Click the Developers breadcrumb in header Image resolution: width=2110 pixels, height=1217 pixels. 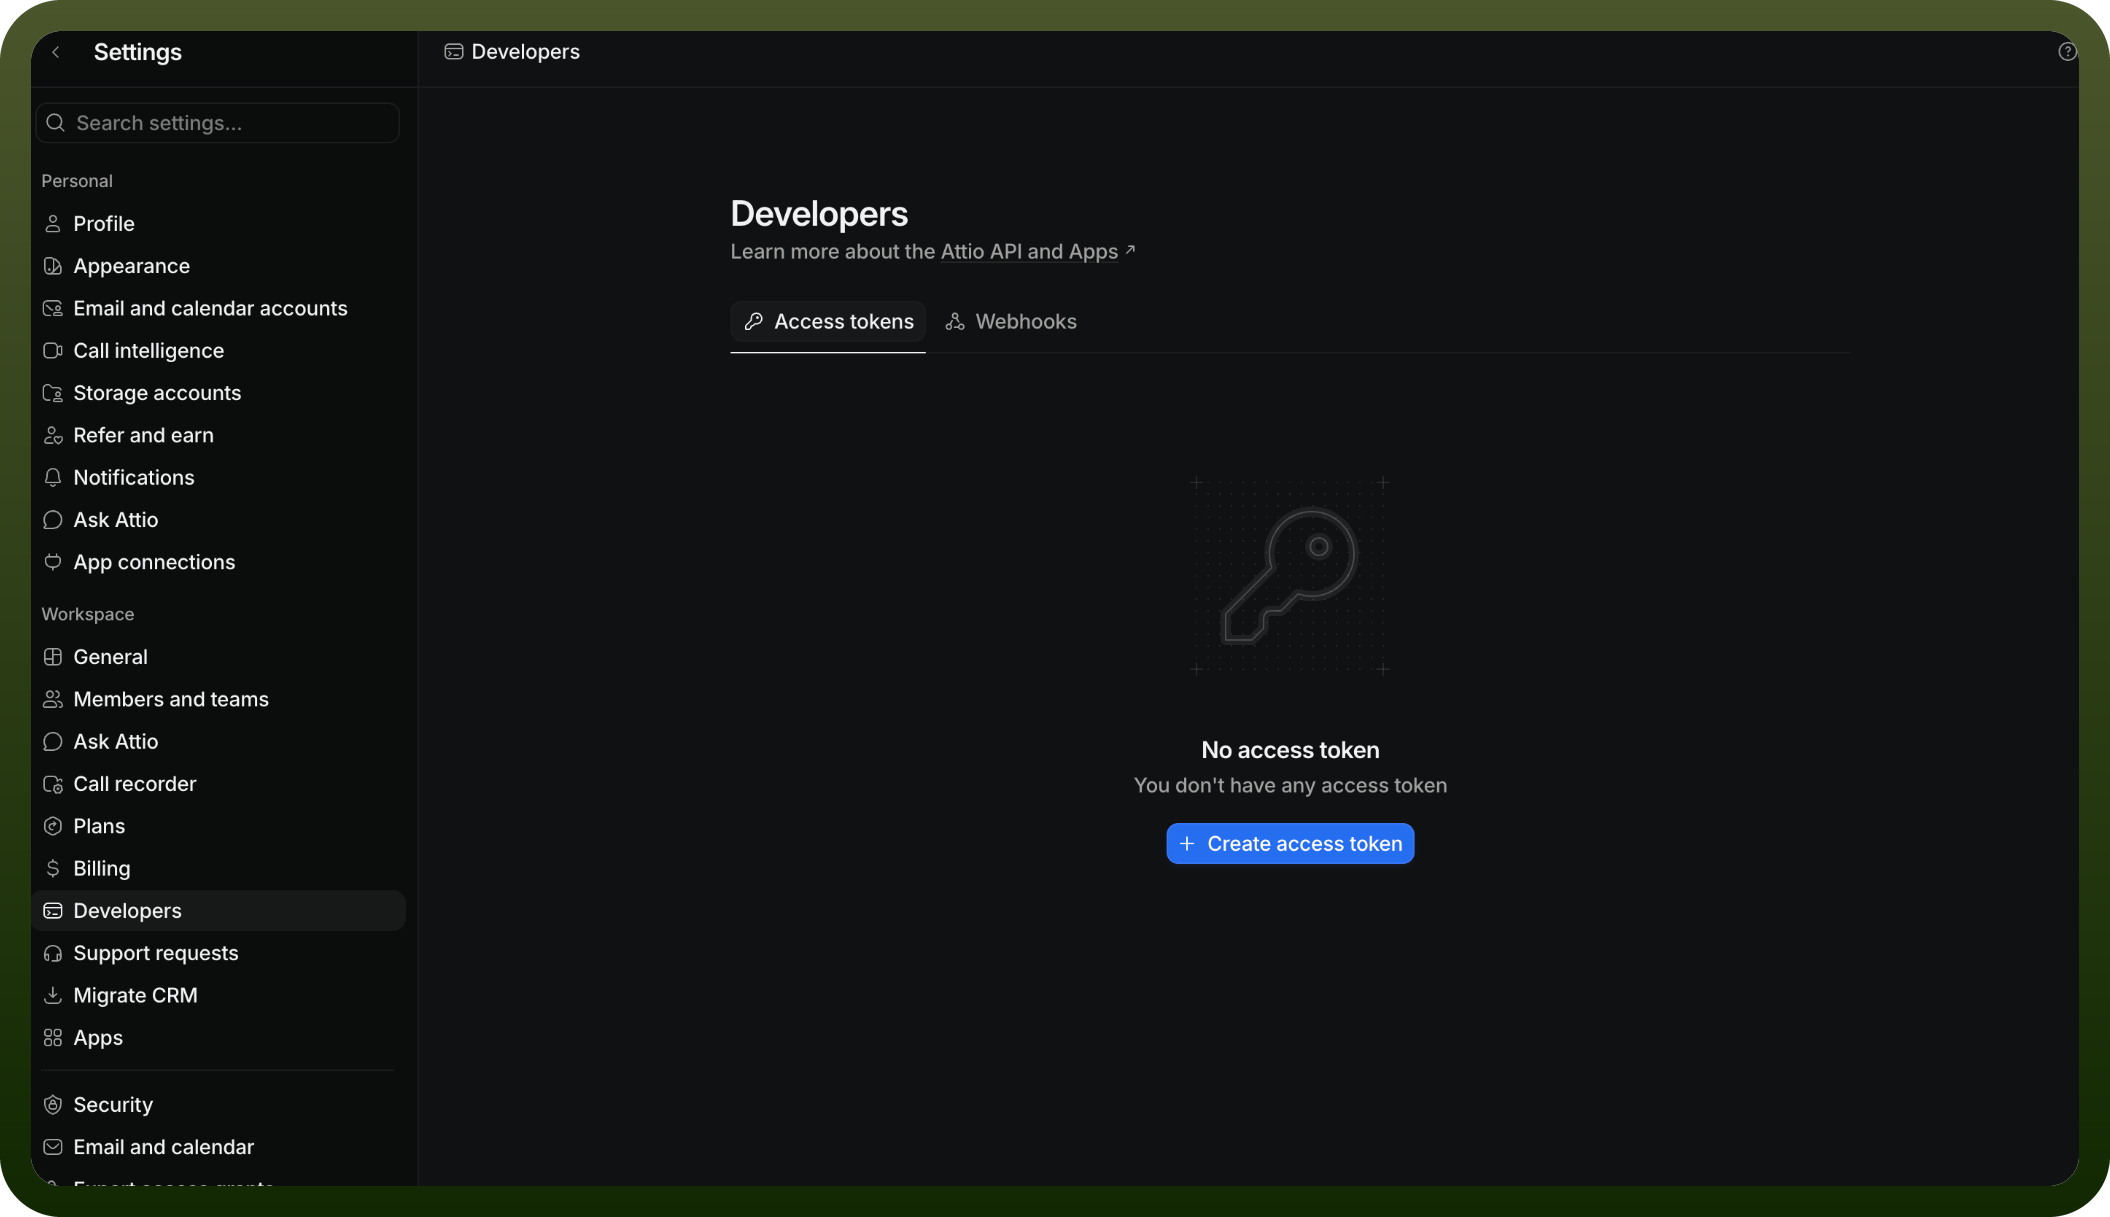[x=512, y=52]
